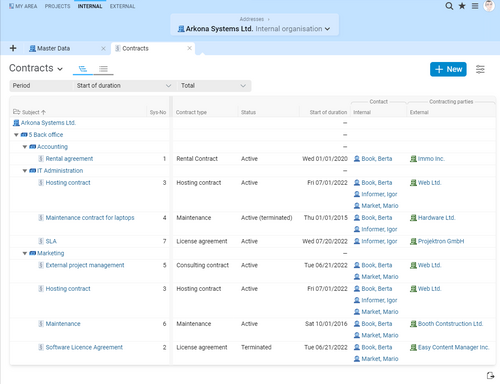Viewport: 500px width, 384px height.
Task: Click the Contract type column header
Action: [191, 112]
